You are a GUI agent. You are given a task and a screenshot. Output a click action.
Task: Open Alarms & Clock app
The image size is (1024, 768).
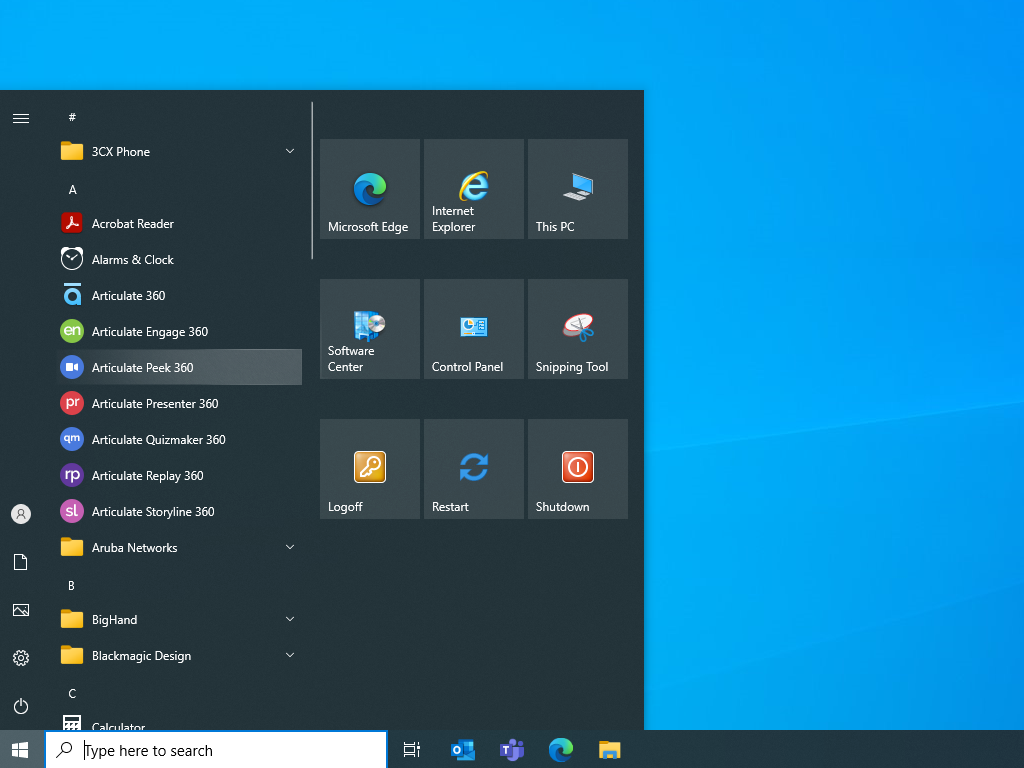[x=180, y=259]
